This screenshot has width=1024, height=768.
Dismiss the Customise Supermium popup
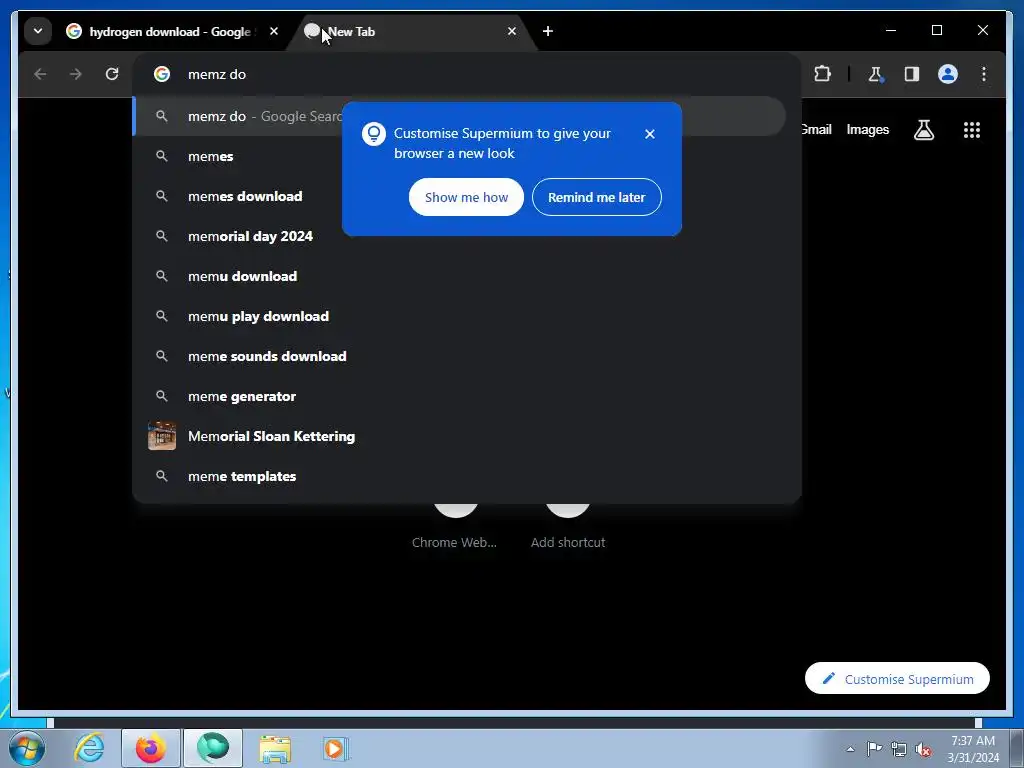point(649,134)
